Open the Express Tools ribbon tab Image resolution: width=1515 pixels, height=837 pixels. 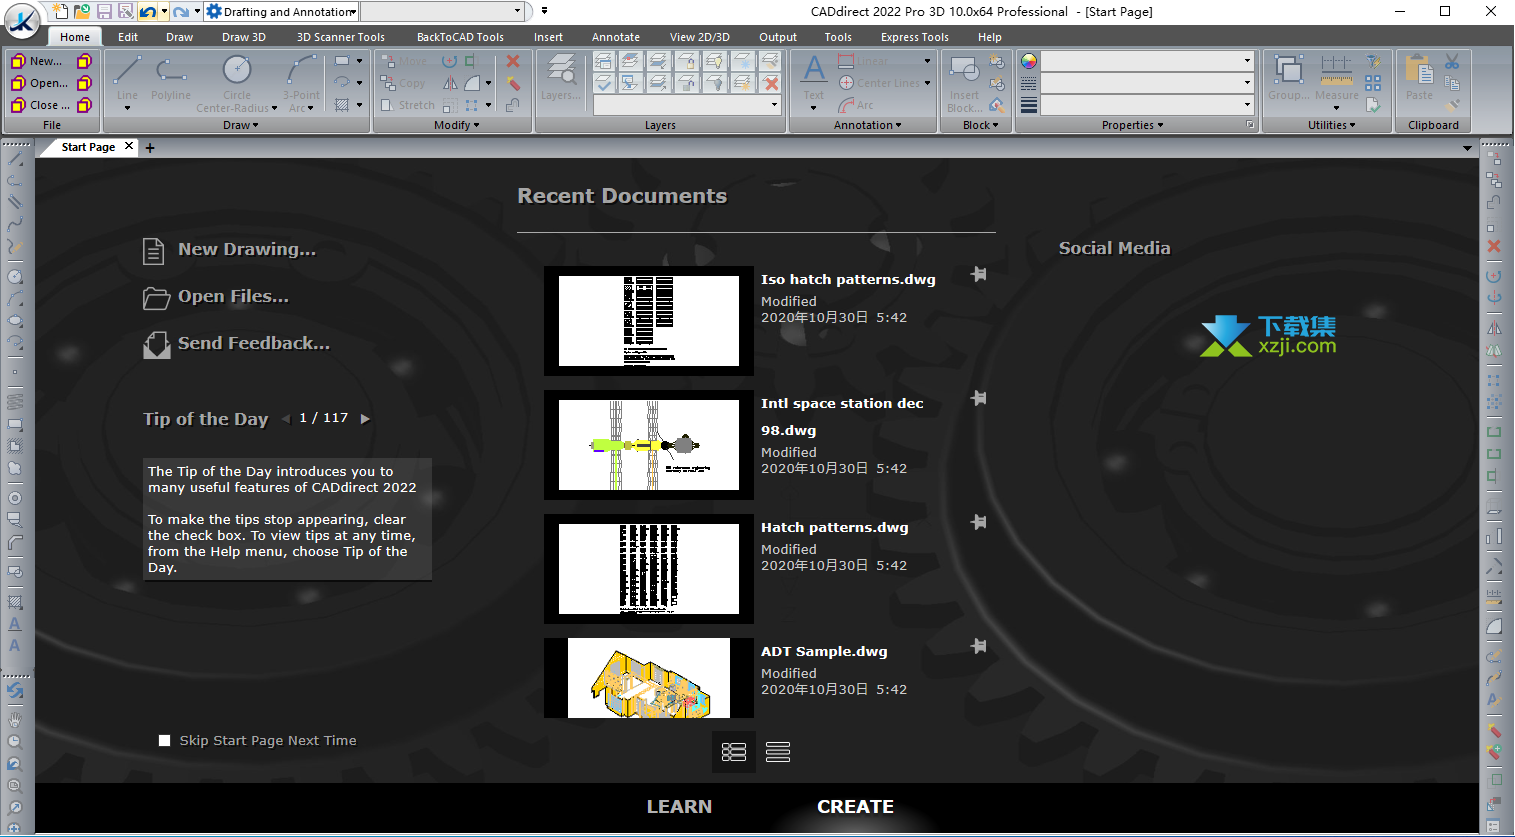915,37
